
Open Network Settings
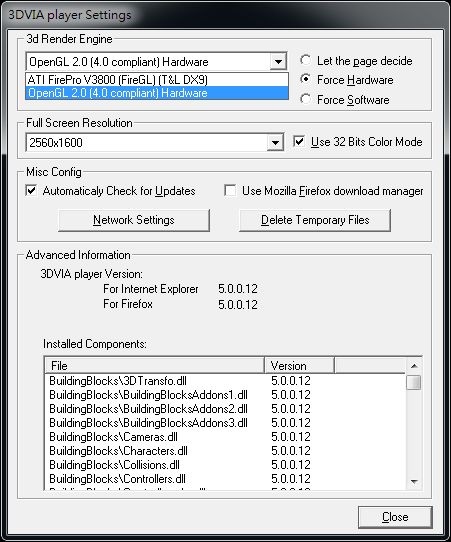pyautogui.click(x=134, y=220)
